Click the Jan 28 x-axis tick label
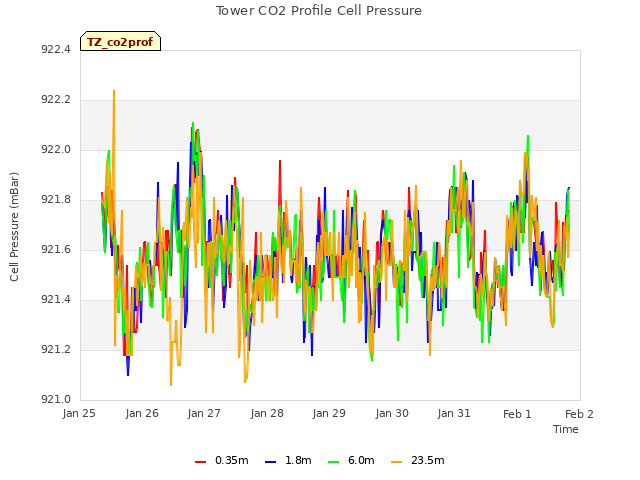 pos(267,413)
